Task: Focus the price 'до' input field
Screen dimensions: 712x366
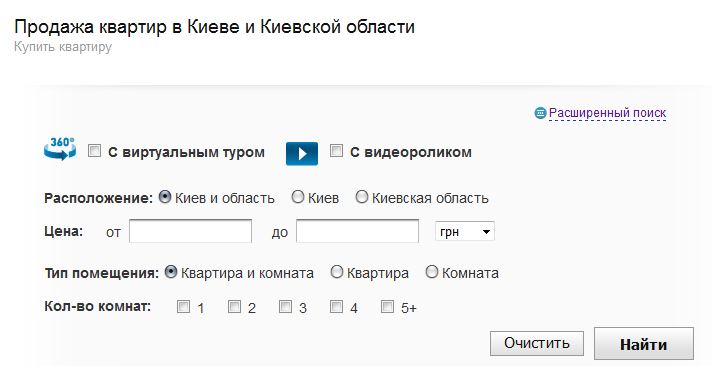Action: tap(357, 231)
